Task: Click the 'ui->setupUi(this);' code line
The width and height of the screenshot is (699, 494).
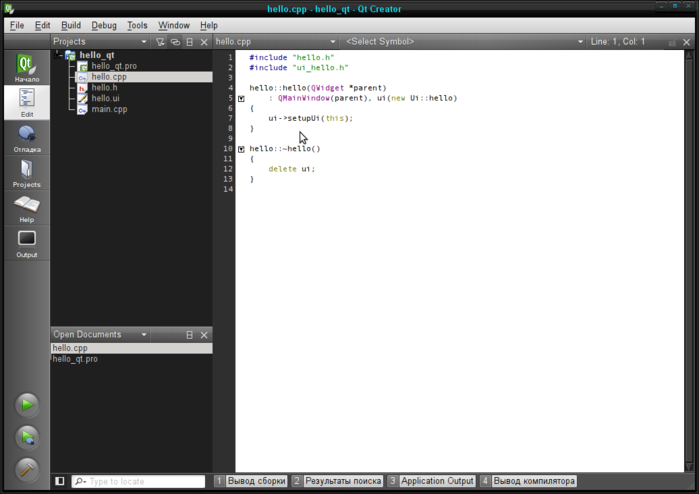Action: [310, 119]
